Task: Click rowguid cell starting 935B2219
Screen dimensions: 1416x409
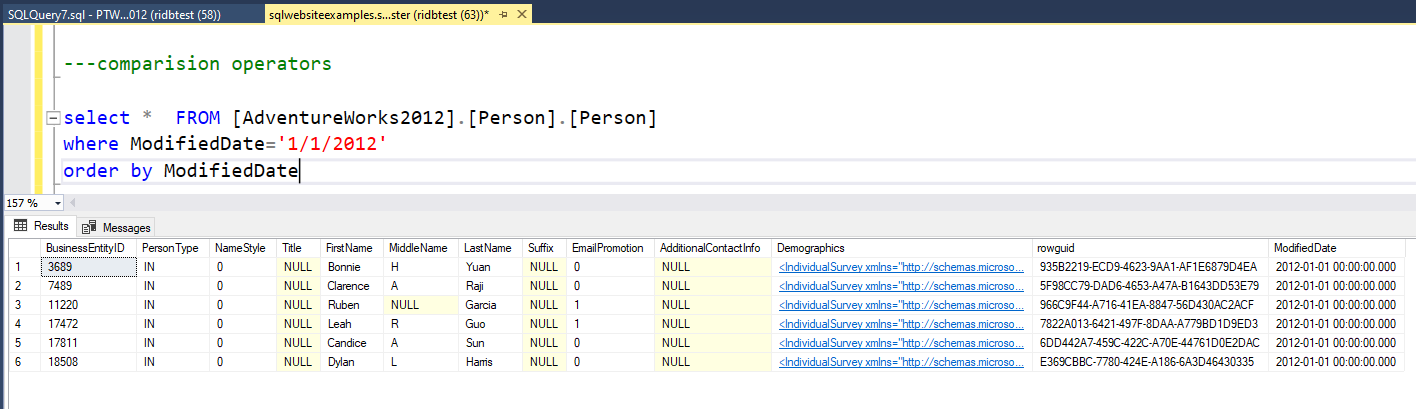Action: (x=1151, y=267)
